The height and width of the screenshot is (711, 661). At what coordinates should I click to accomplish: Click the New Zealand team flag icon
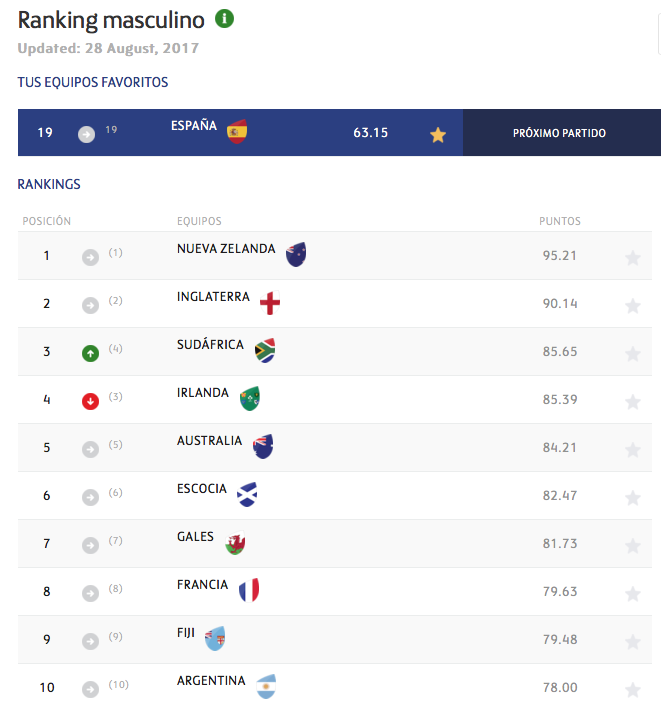click(x=295, y=254)
